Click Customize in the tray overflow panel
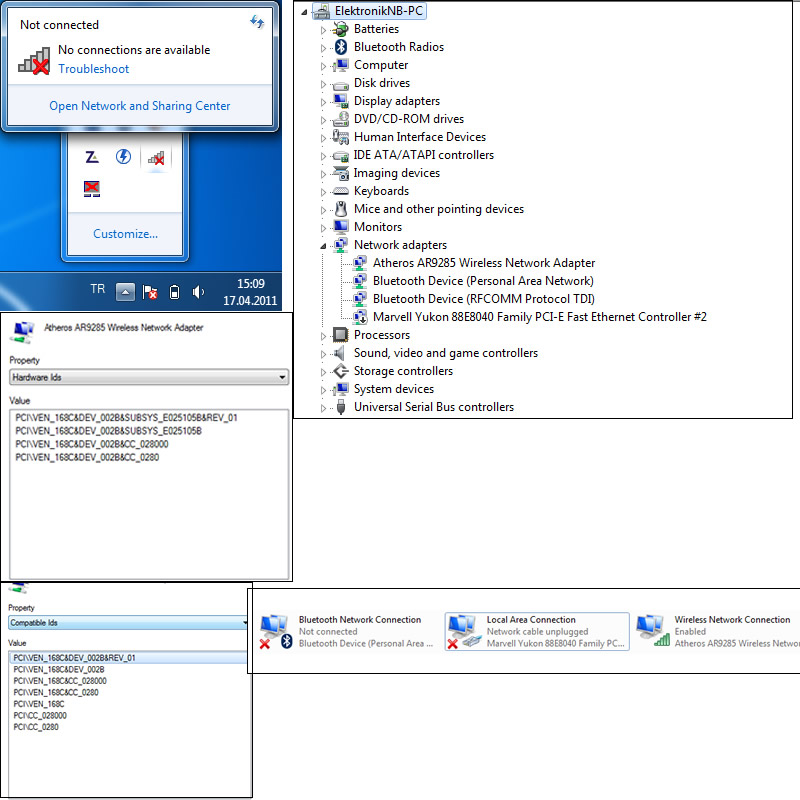Screen dimensions: 800x800 tap(125, 234)
